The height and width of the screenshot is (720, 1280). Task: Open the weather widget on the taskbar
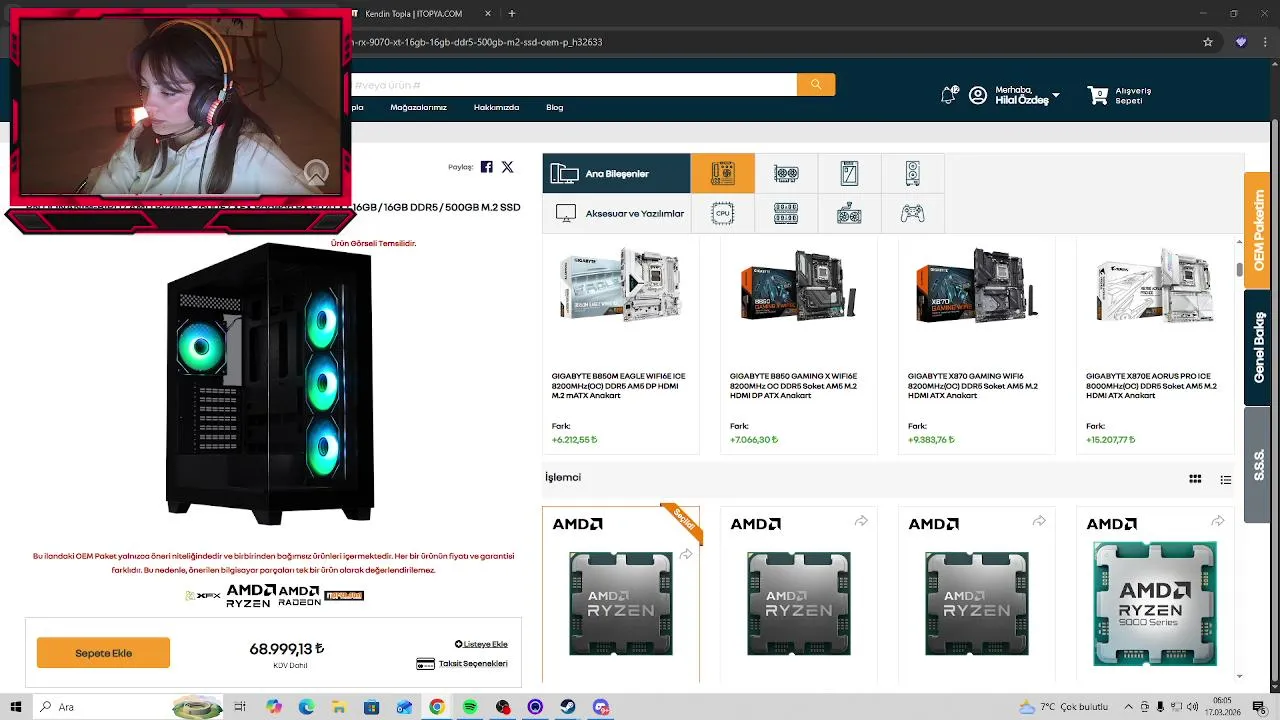[x=1063, y=707]
